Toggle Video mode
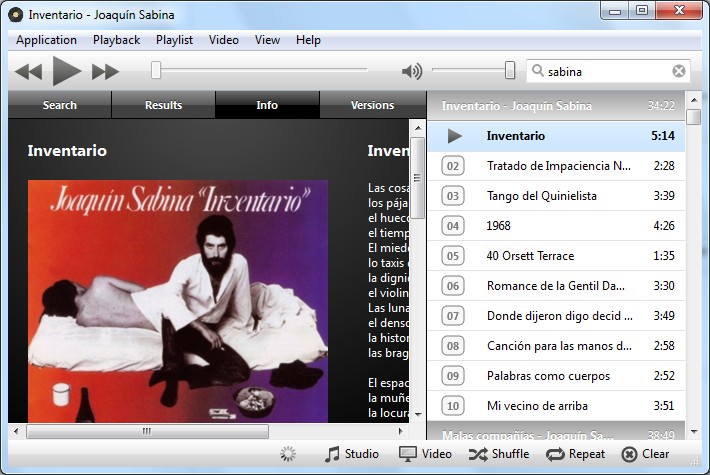This screenshot has height=475, width=710. pyautogui.click(x=425, y=454)
